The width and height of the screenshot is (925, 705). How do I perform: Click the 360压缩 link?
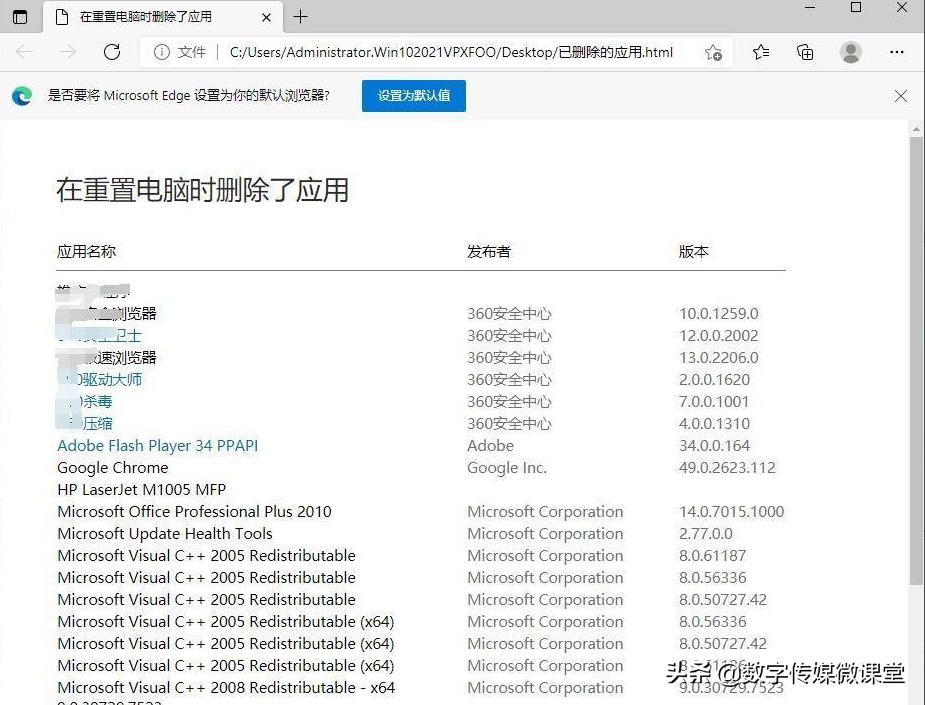pos(95,423)
